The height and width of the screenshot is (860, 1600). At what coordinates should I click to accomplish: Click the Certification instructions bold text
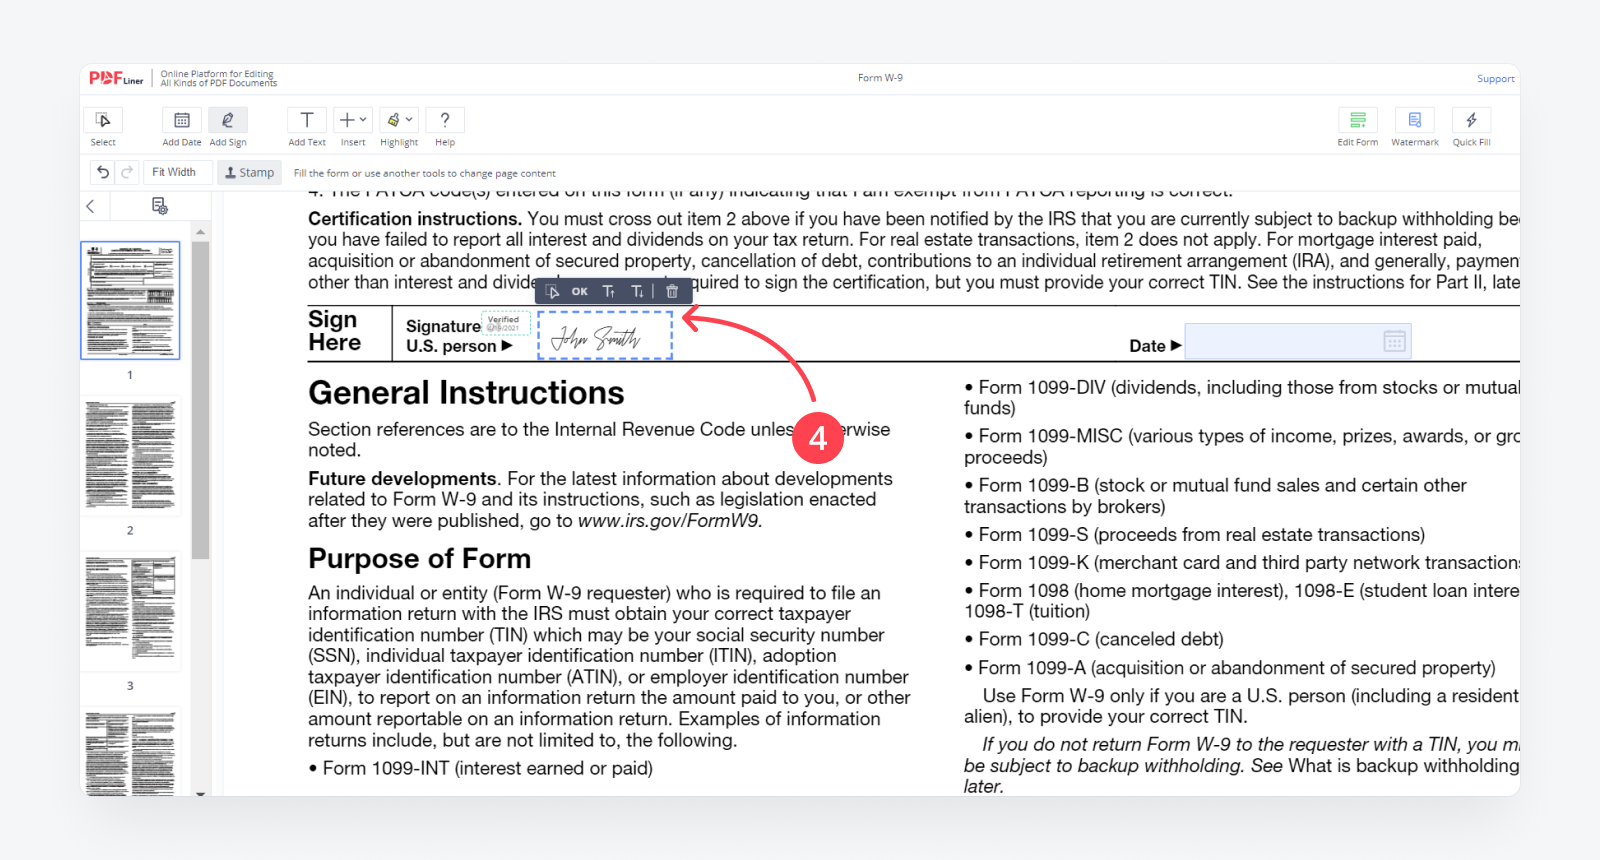(x=415, y=219)
